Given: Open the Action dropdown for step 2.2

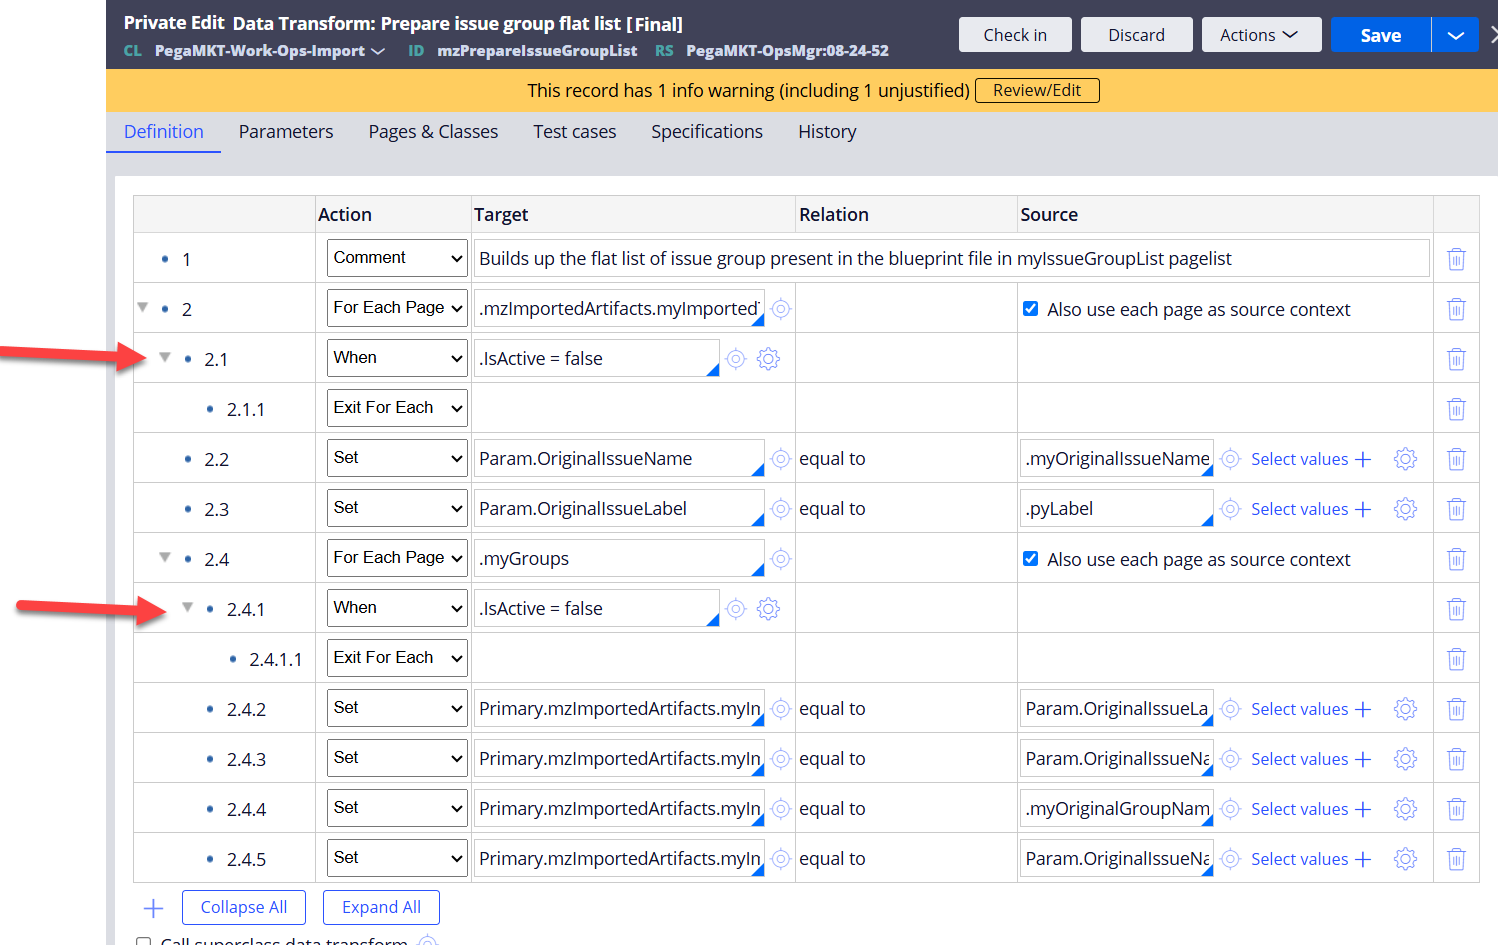Looking at the screenshot, I should tap(397, 458).
